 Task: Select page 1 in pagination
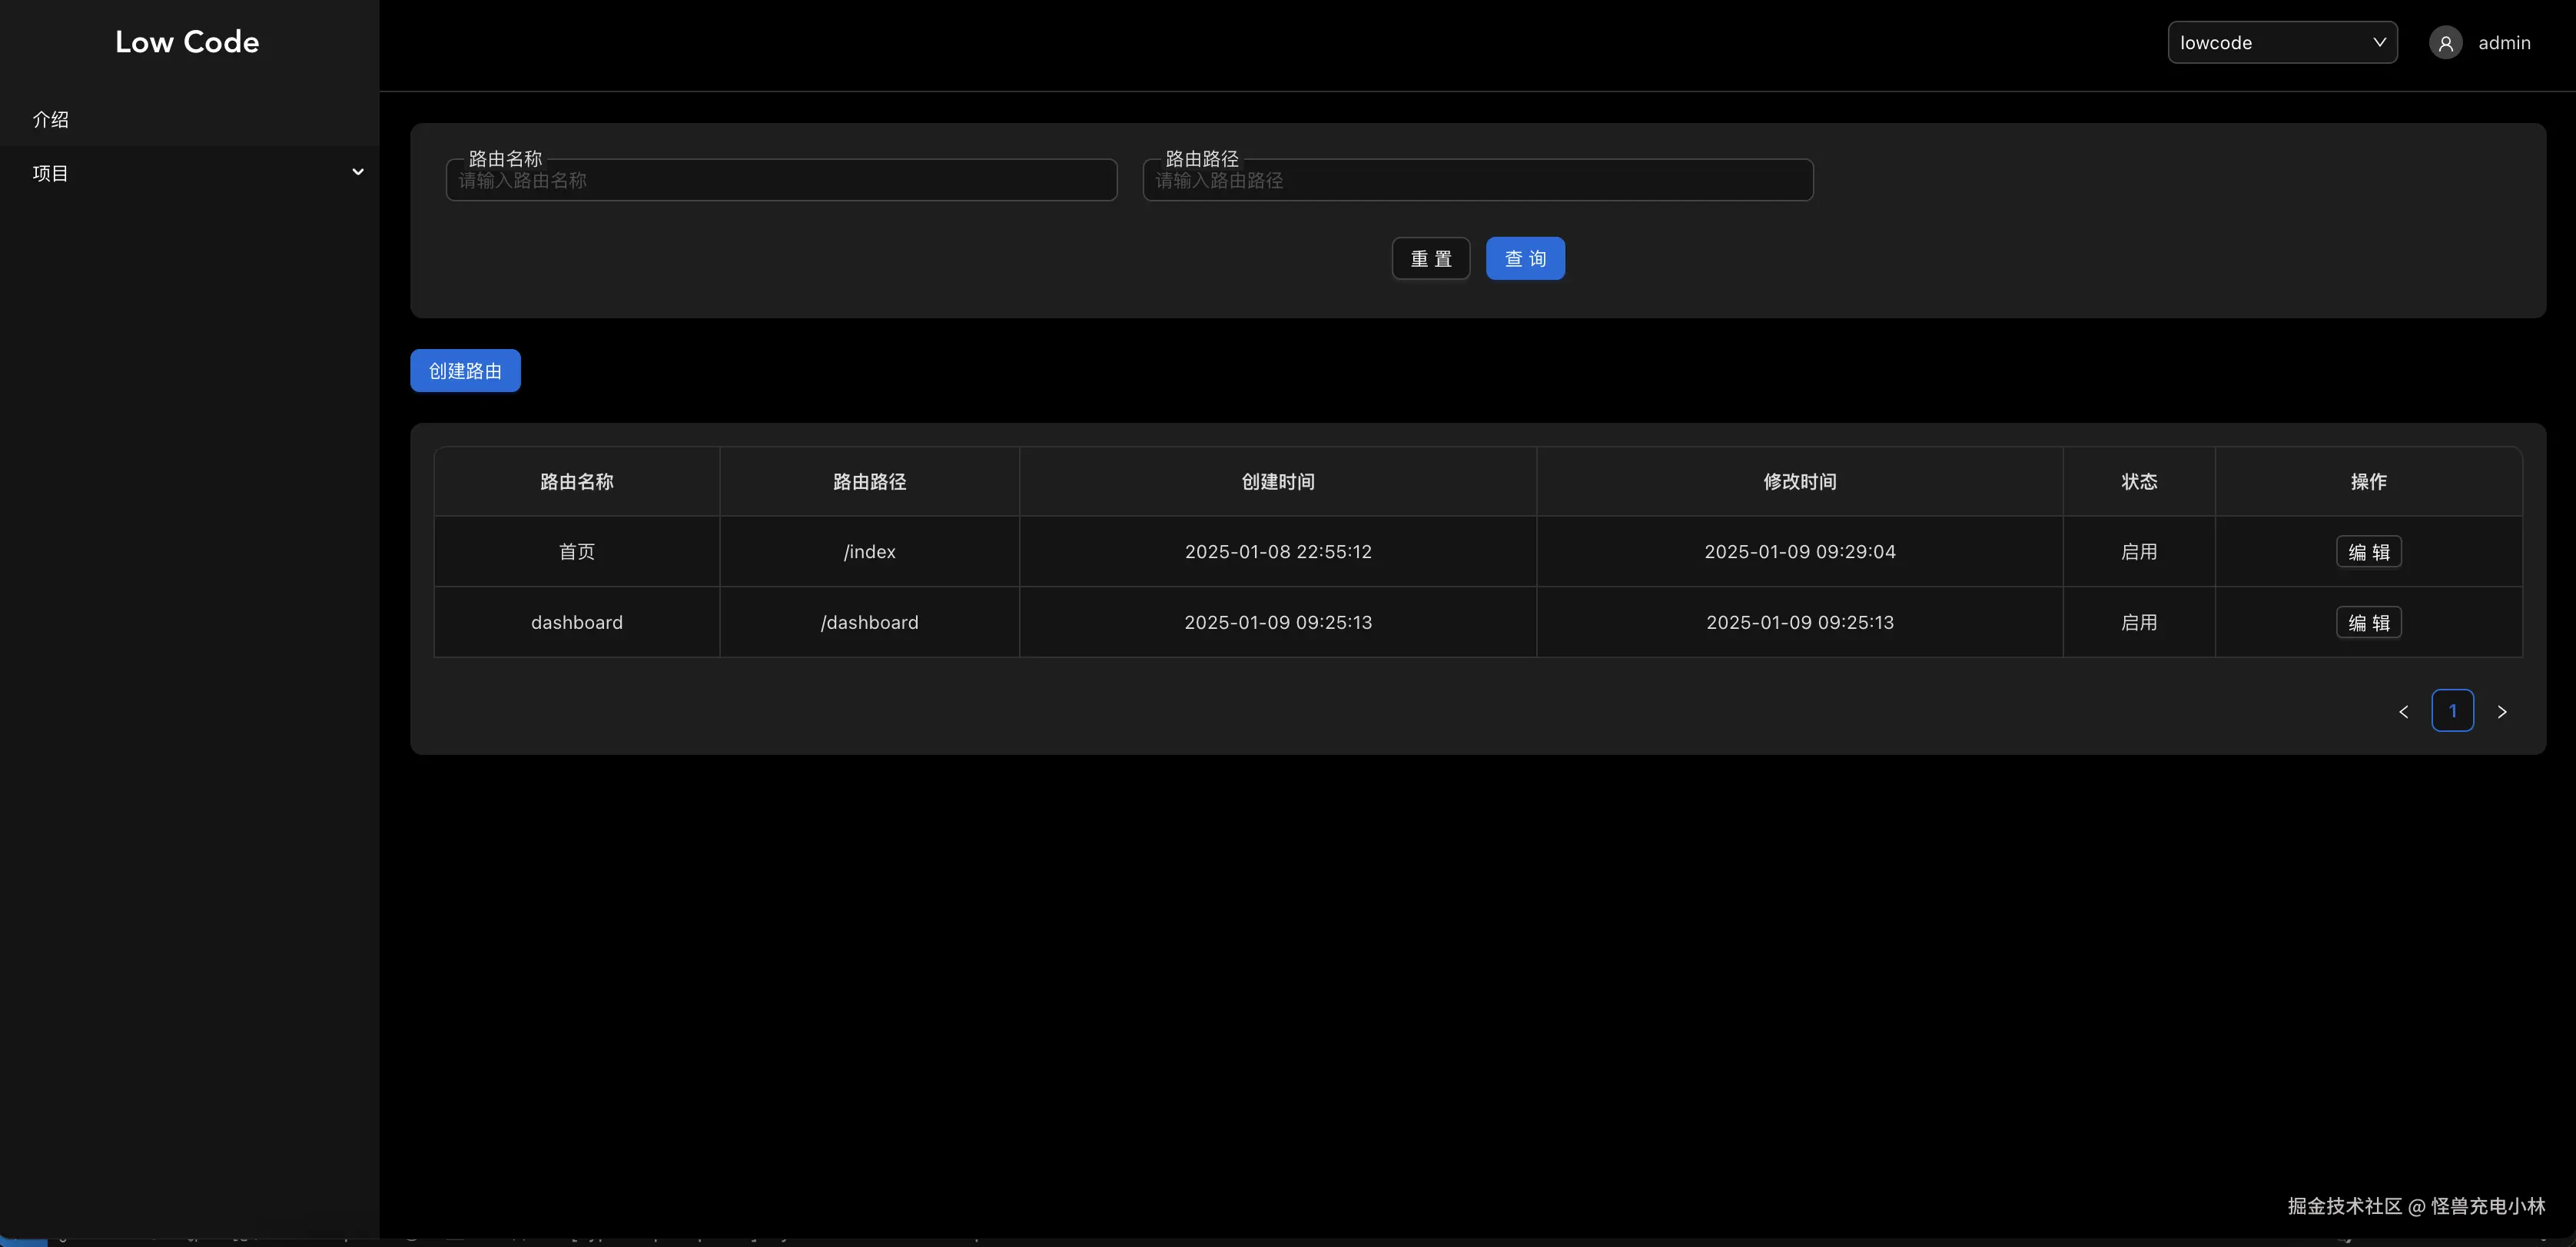click(2452, 711)
